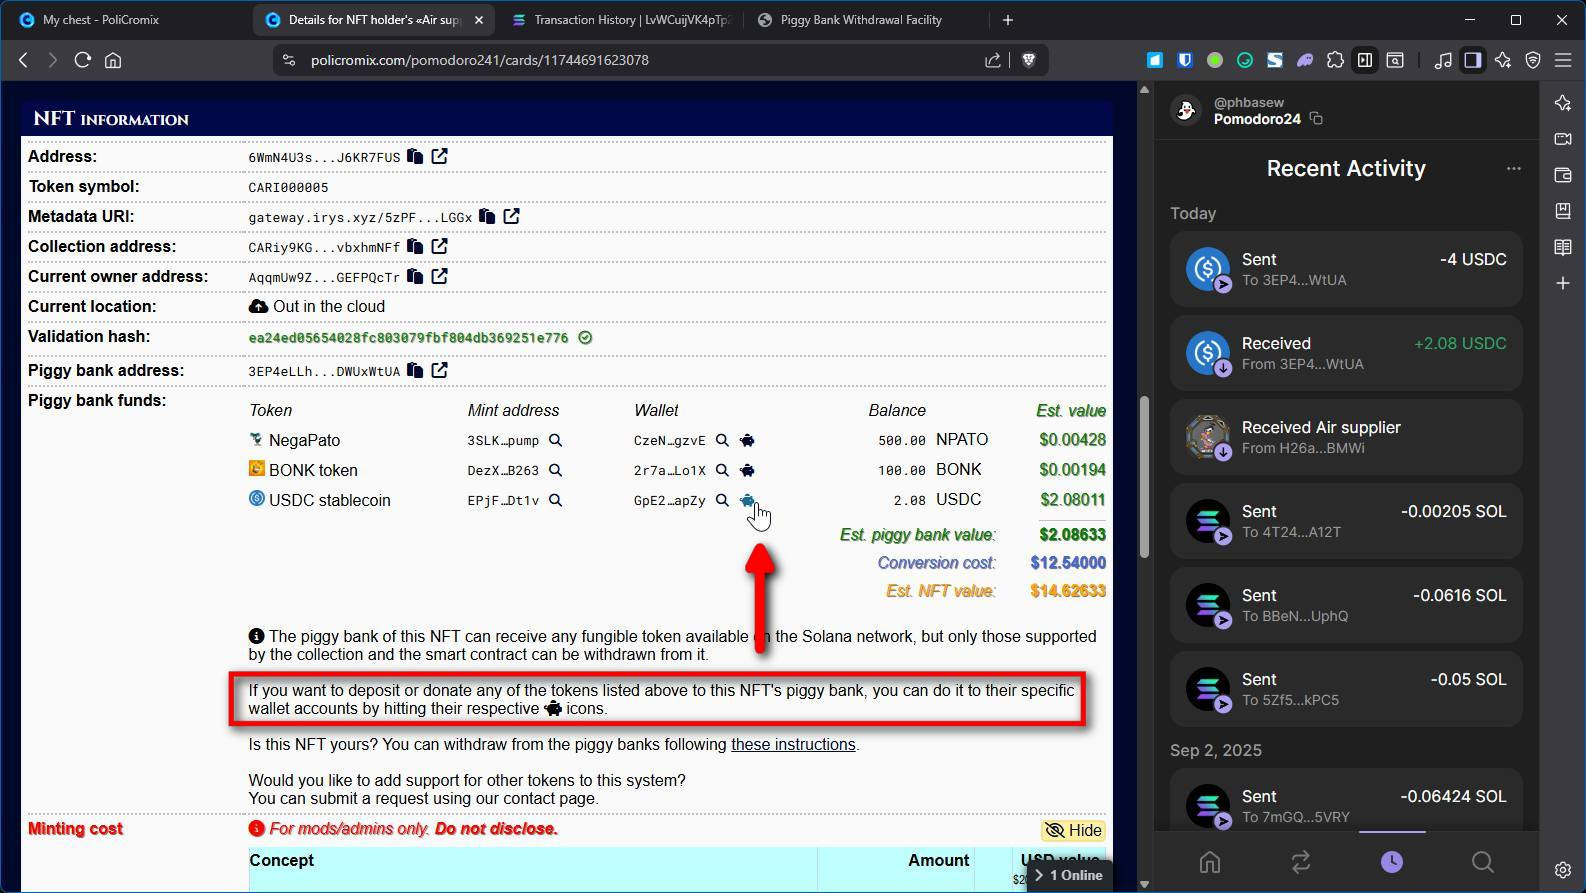This screenshot has height=893, width=1586.
Task: Go back to the previous page
Action: tap(24, 60)
